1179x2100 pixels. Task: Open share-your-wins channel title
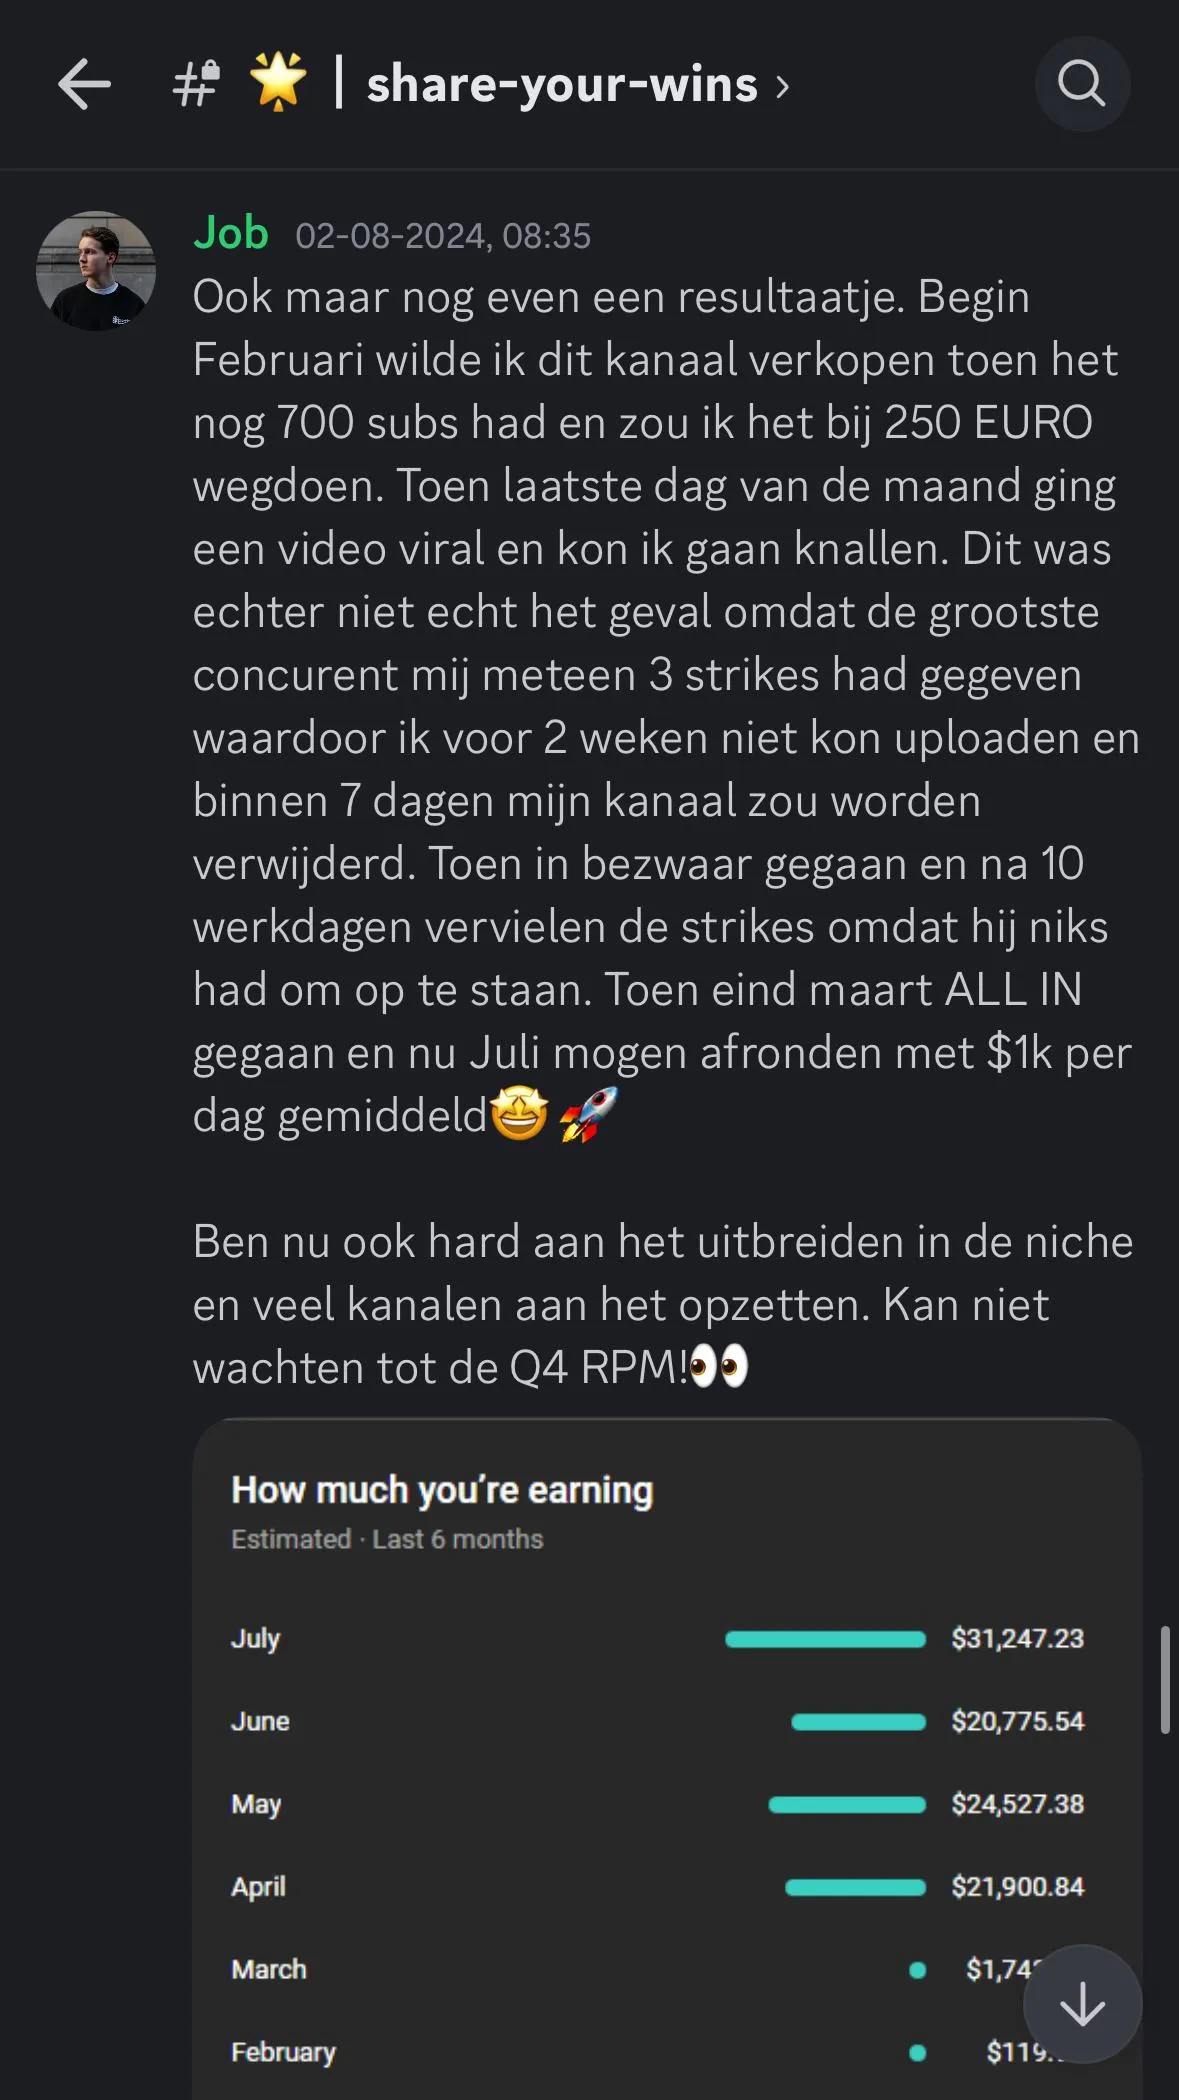pos(562,84)
